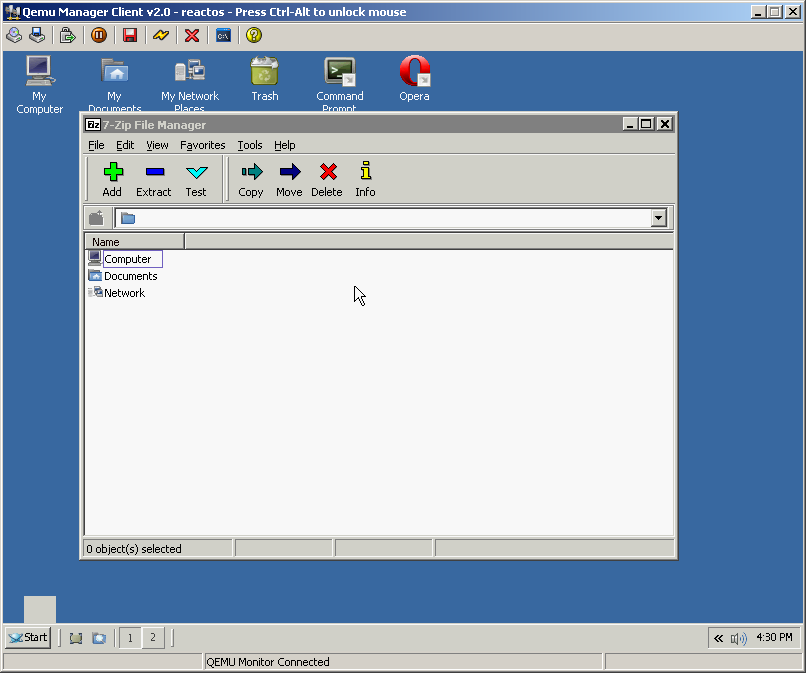The height and width of the screenshot is (673, 806).
Task: Run Test using the checkmark icon
Action: 196,179
